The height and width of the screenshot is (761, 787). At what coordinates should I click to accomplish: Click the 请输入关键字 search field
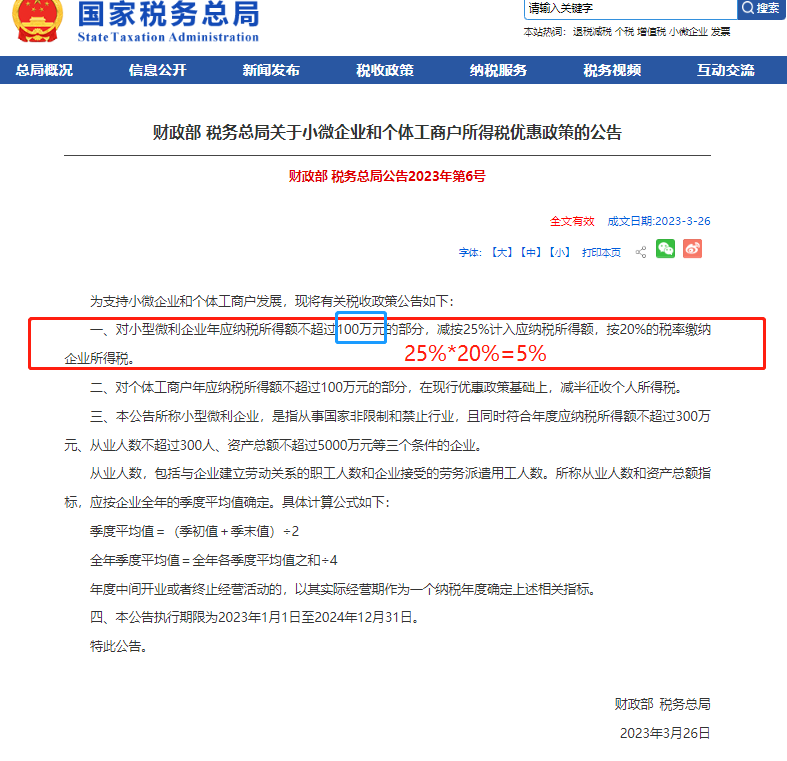coord(630,9)
